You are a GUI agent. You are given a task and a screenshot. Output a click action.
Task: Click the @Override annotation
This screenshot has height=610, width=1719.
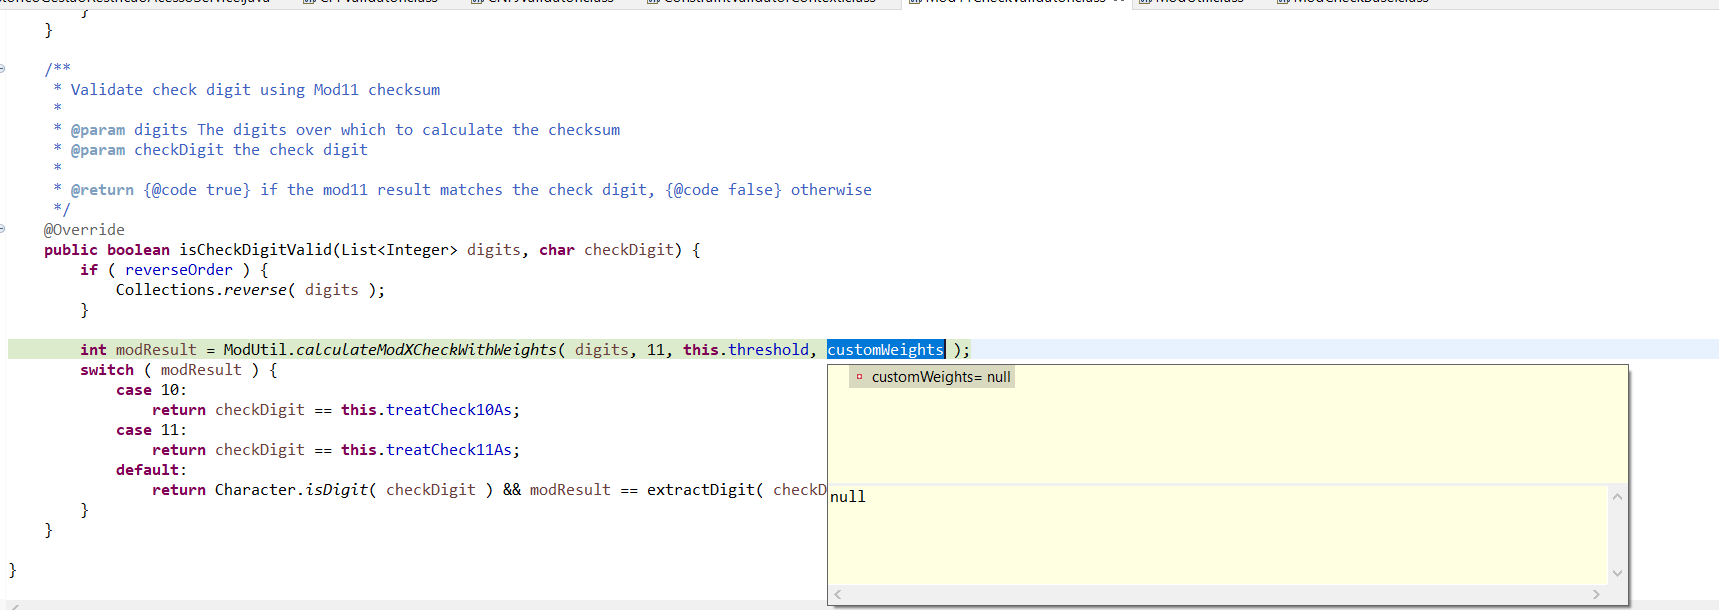[x=84, y=230]
